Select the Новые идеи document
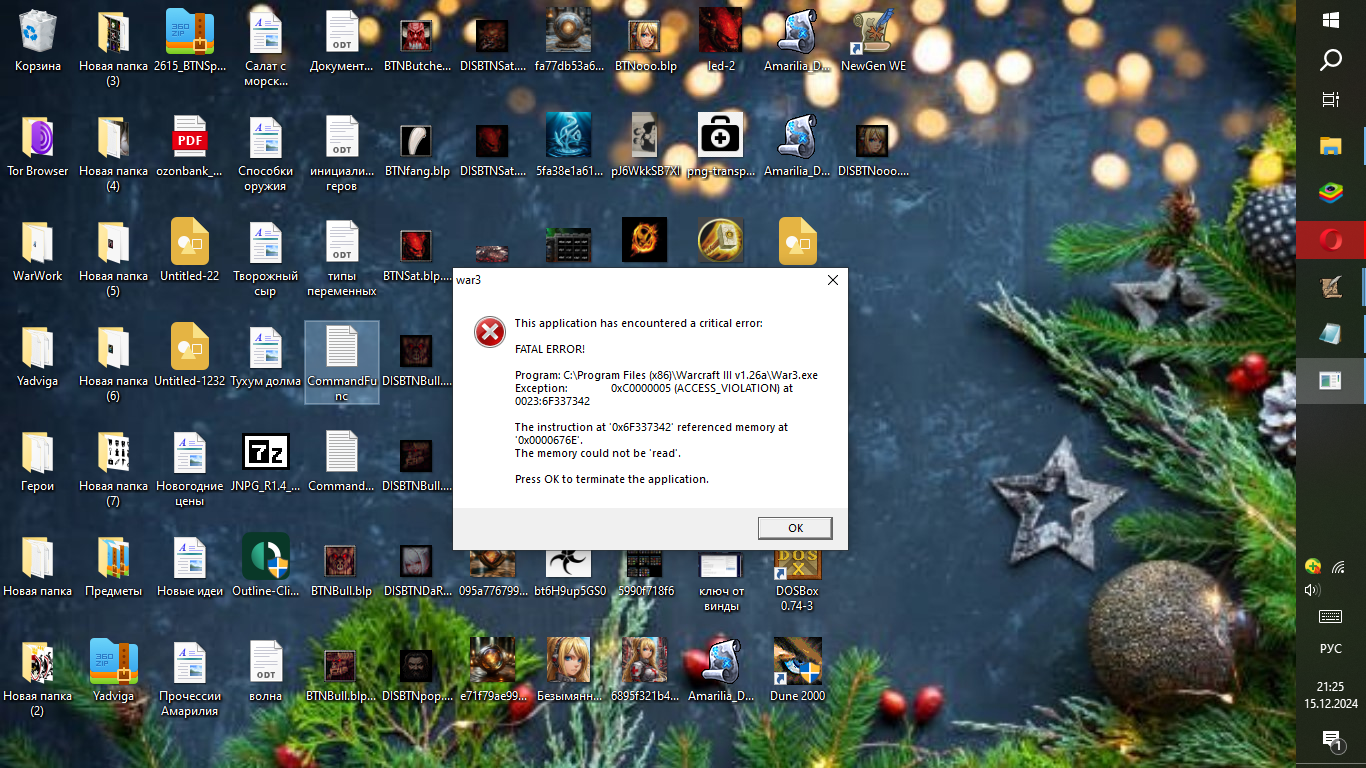The image size is (1366, 768). (190, 567)
